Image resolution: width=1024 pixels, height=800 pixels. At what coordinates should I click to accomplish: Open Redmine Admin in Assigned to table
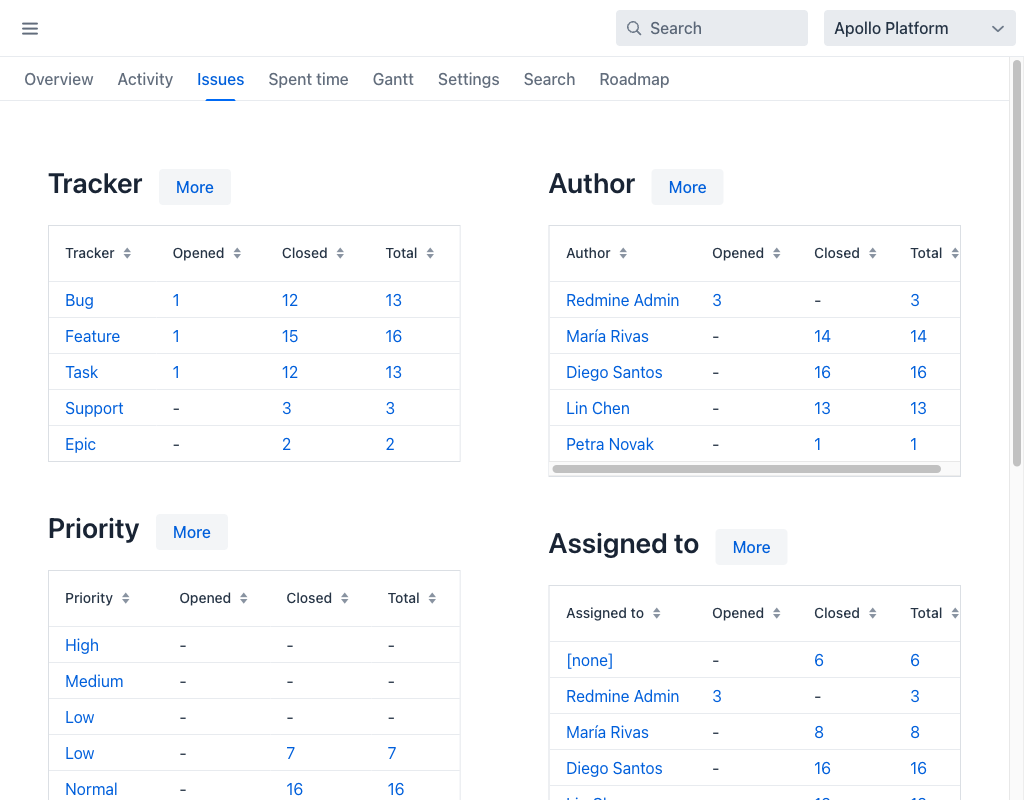[x=622, y=696]
